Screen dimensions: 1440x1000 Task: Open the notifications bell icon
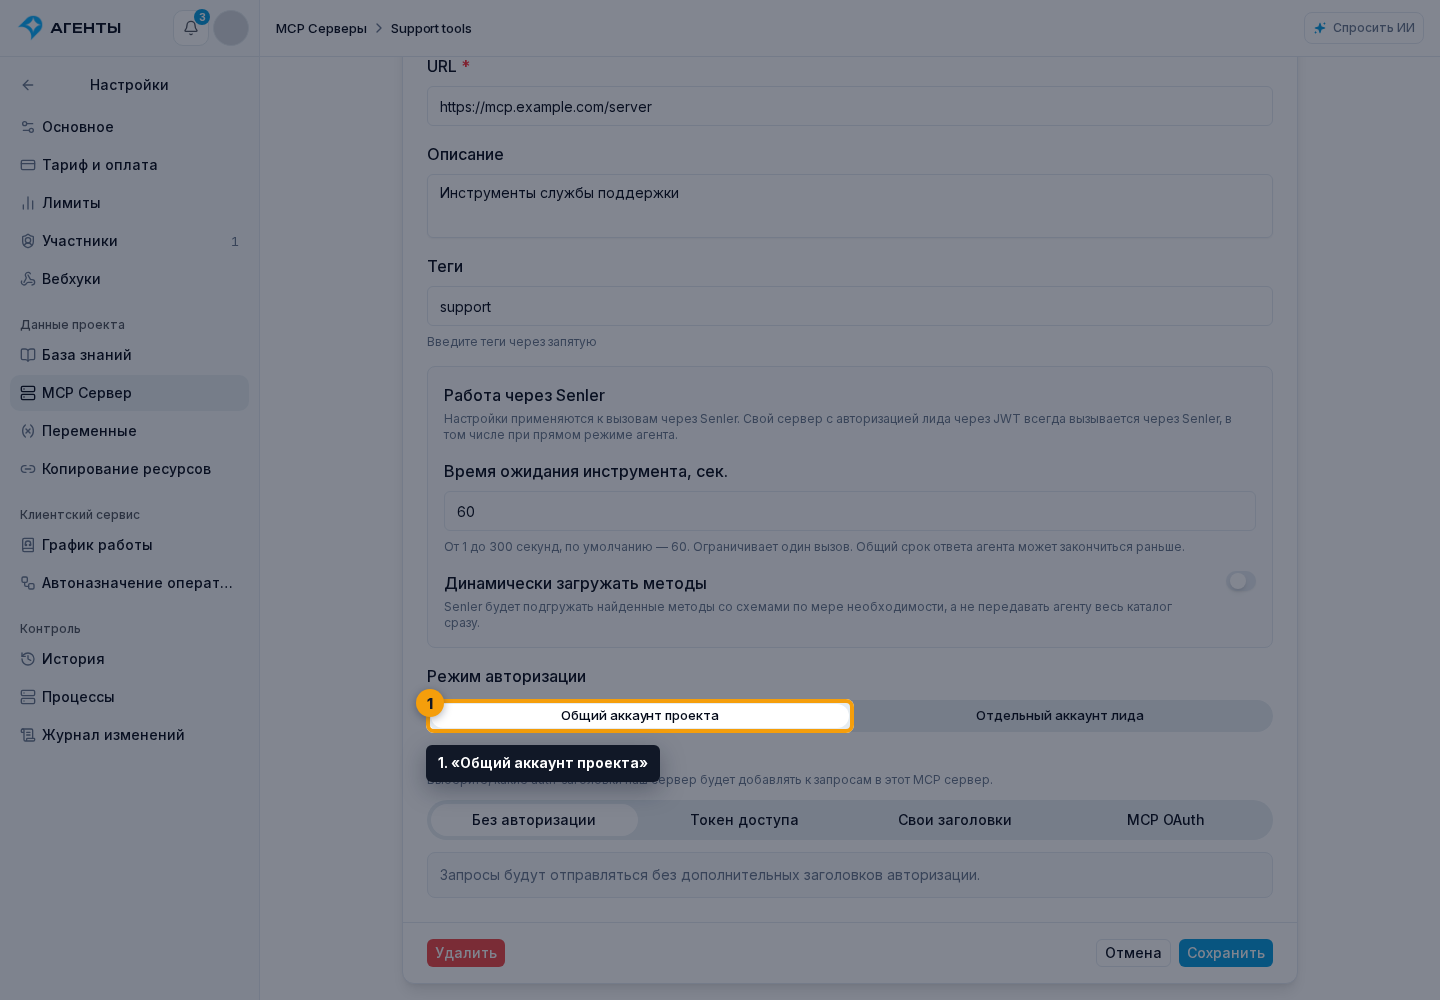[191, 28]
